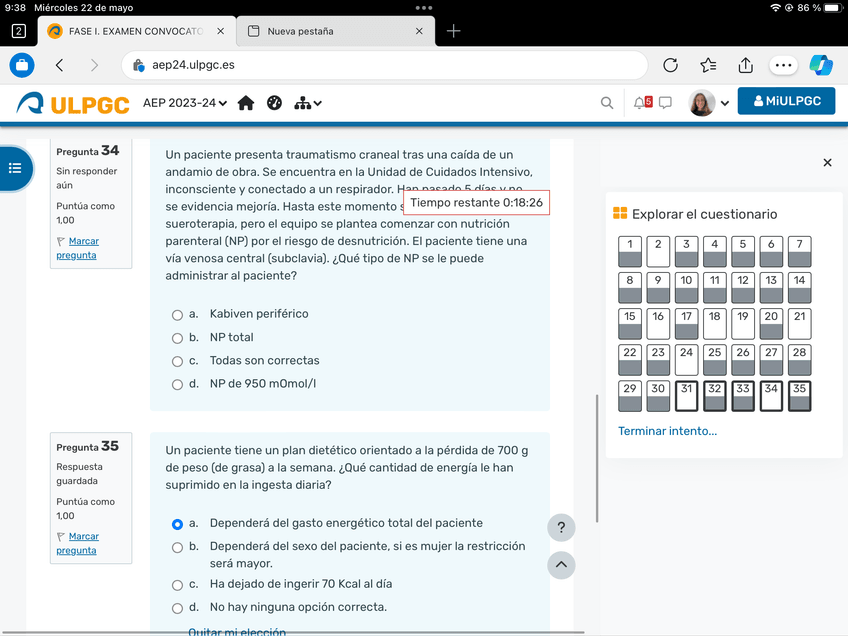848x636 pixels.
Task: Open the tab overview showing 2 tabs
Action: (x=18, y=31)
